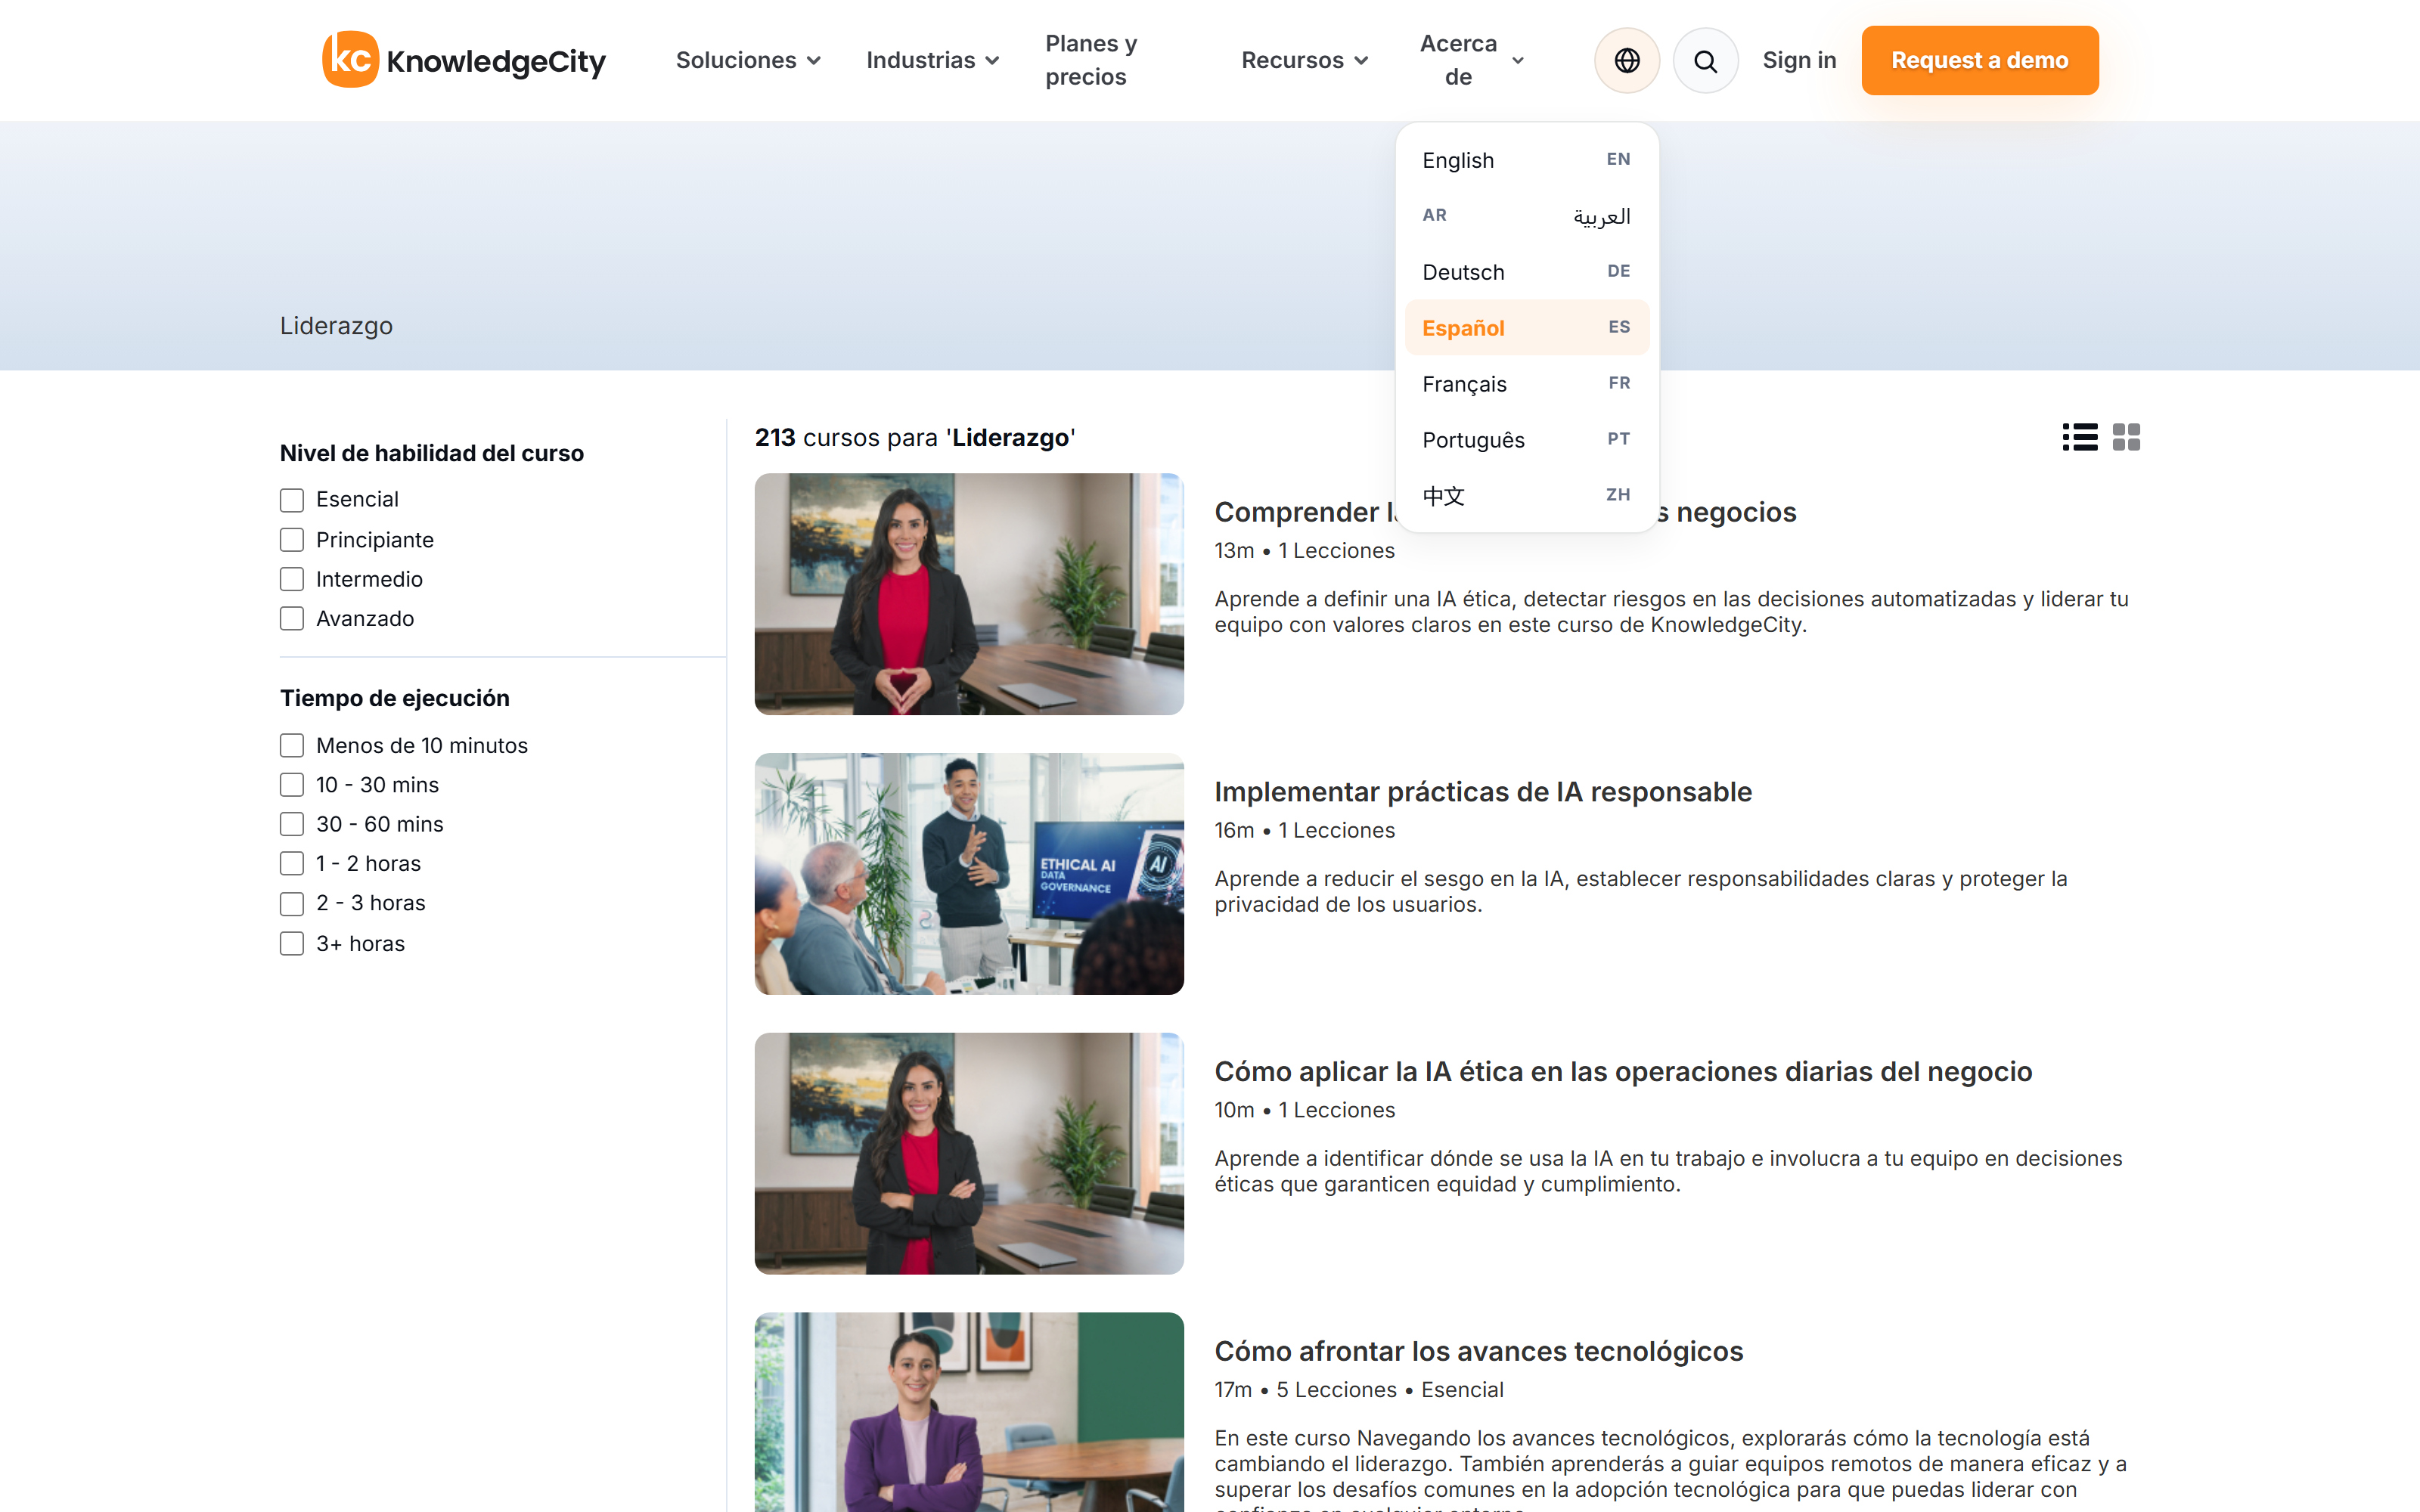Open Cómo aplicar la IA ética course title
2420x1512 pixels.
coord(1623,1072)
